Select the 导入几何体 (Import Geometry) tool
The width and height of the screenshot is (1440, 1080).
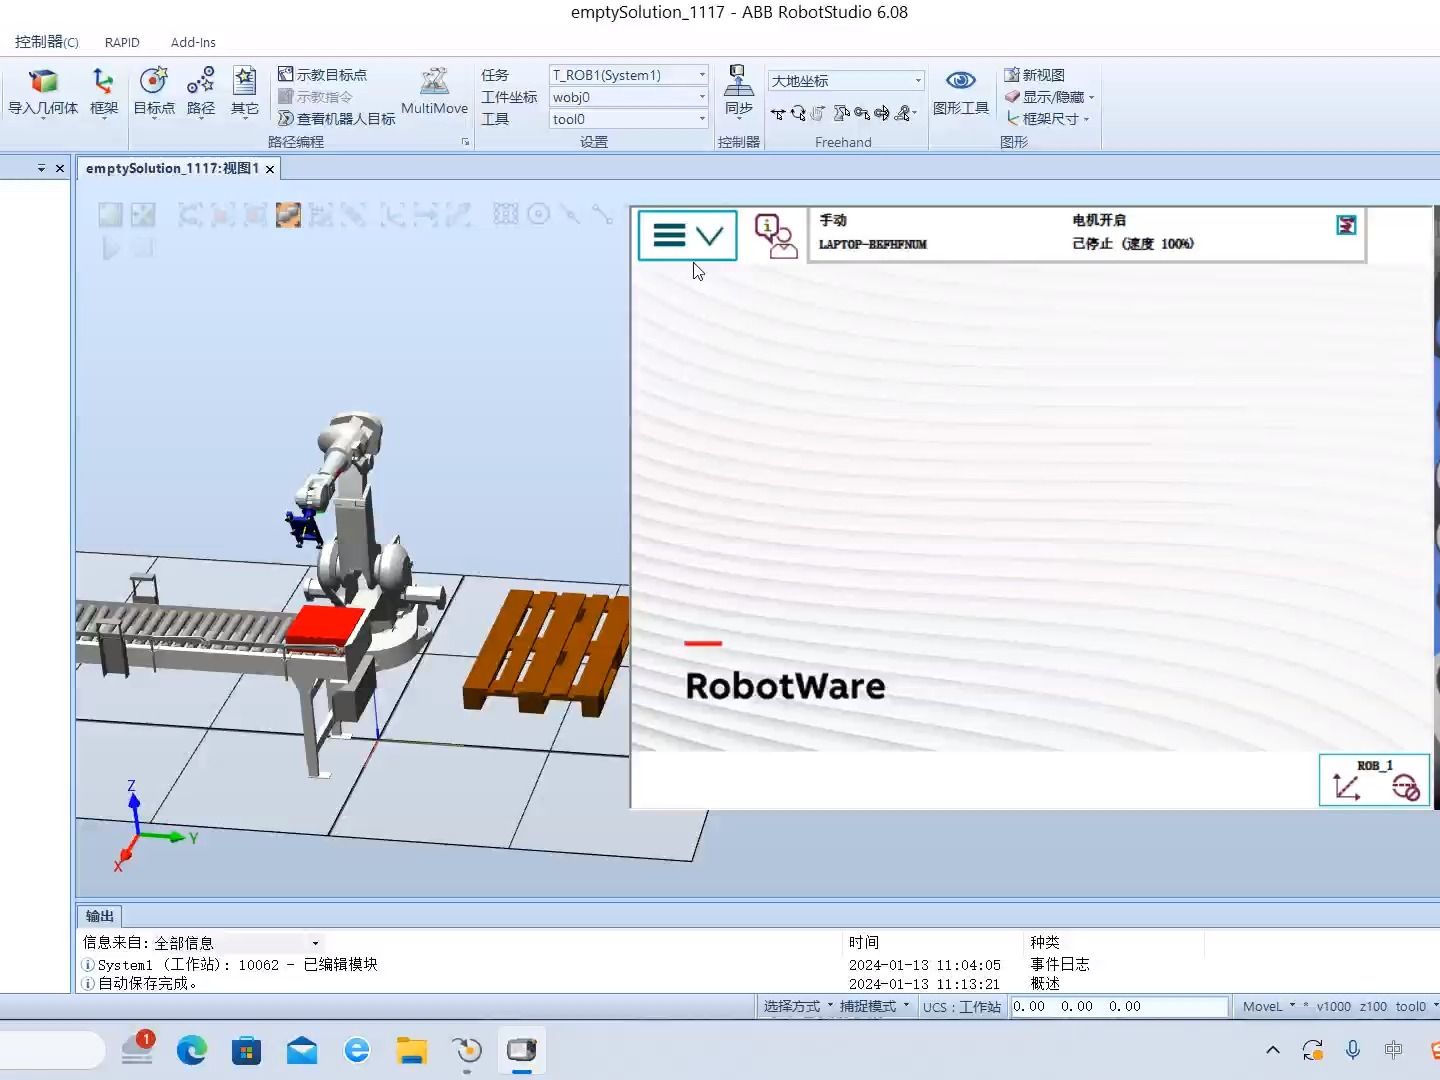tap(43, 93)
